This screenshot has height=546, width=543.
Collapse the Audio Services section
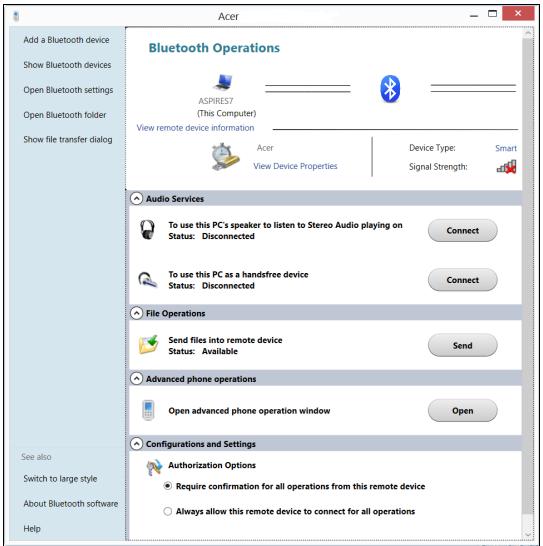pos(137,198)
